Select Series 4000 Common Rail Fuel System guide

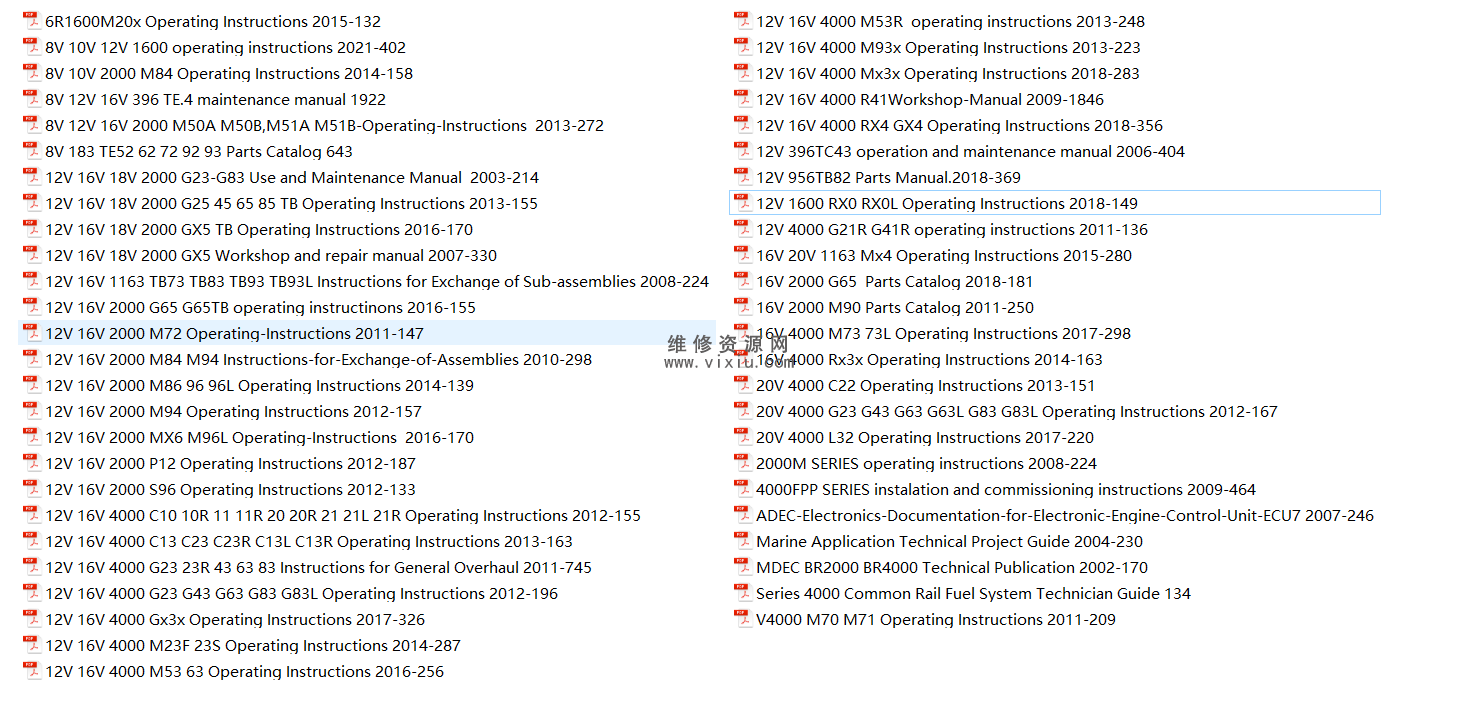click(x=972, y=594)
